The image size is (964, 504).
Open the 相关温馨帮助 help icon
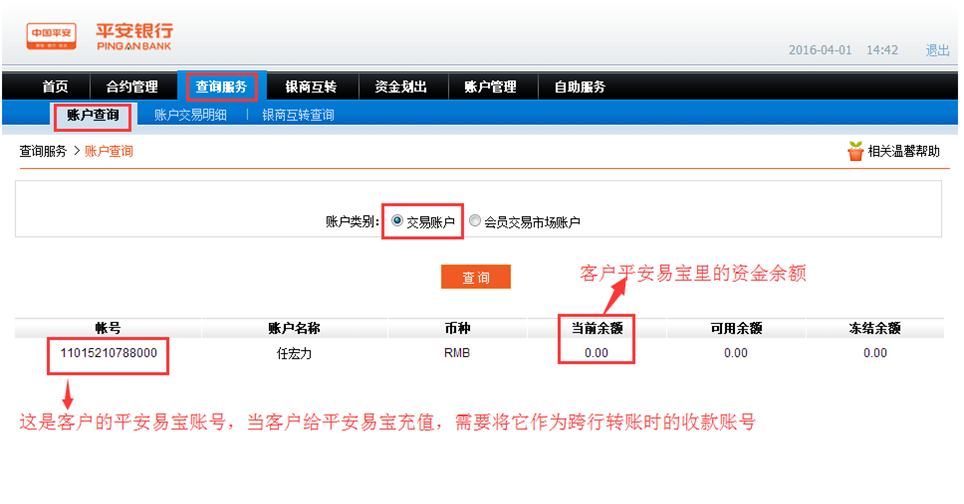click(x=855, y=151)
